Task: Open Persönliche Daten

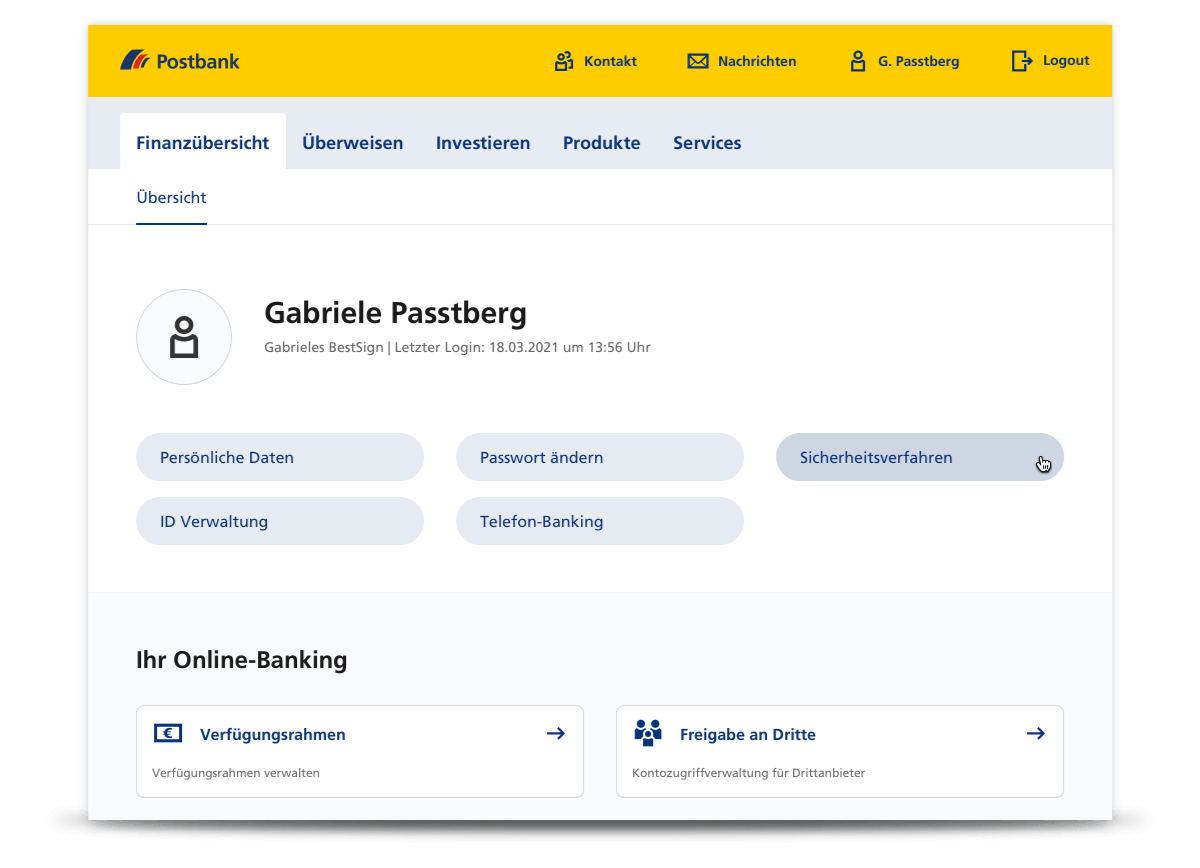Action: pos(280,457)
